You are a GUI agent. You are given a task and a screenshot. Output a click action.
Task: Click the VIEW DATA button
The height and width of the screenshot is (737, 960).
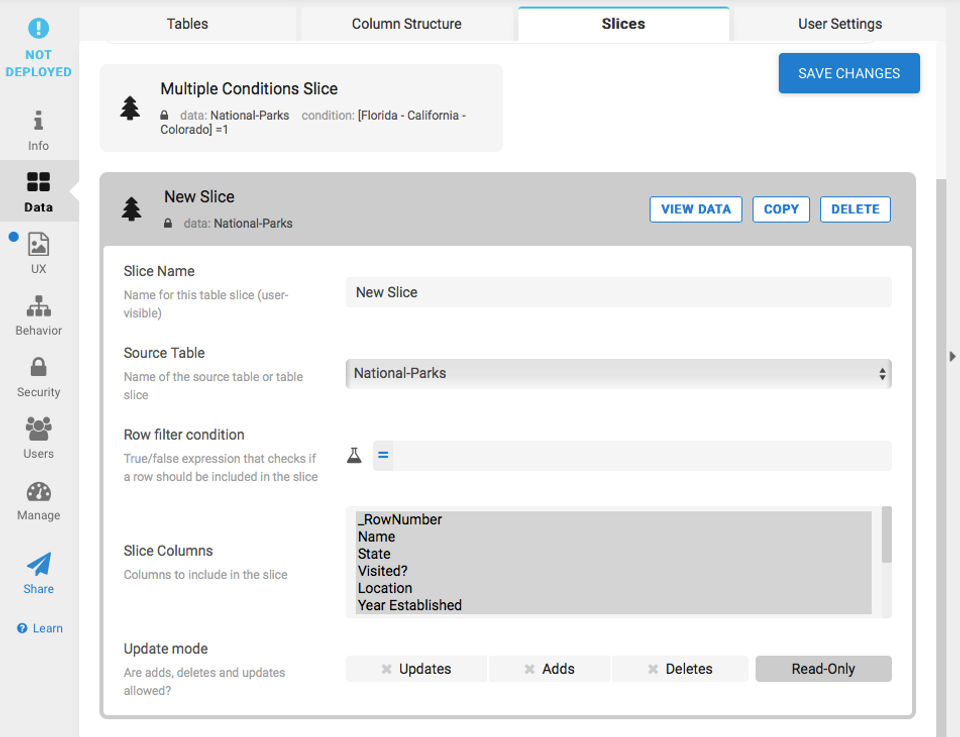pyautogui.click(x=696, y=209)
